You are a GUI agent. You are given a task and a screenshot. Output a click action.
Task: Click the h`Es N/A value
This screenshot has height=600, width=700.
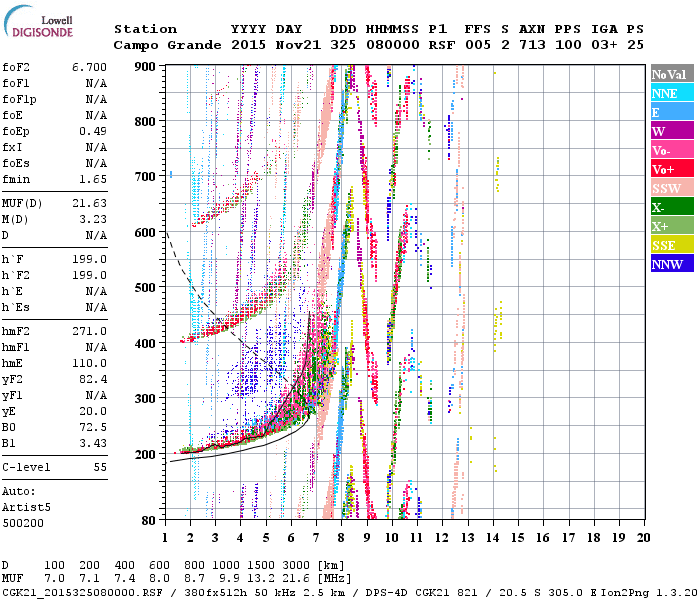[96, 308]
